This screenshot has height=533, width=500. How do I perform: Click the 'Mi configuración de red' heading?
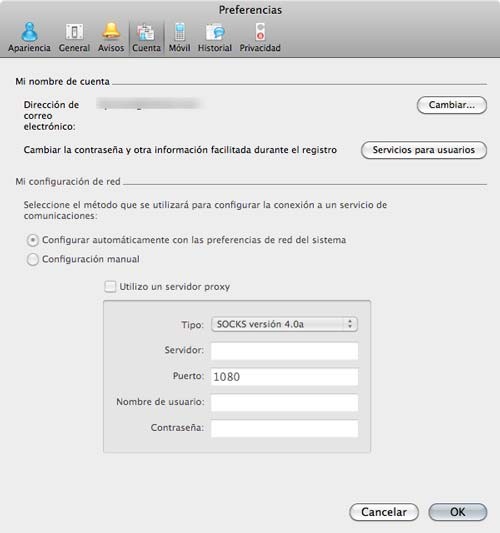[x=68, y=182]
